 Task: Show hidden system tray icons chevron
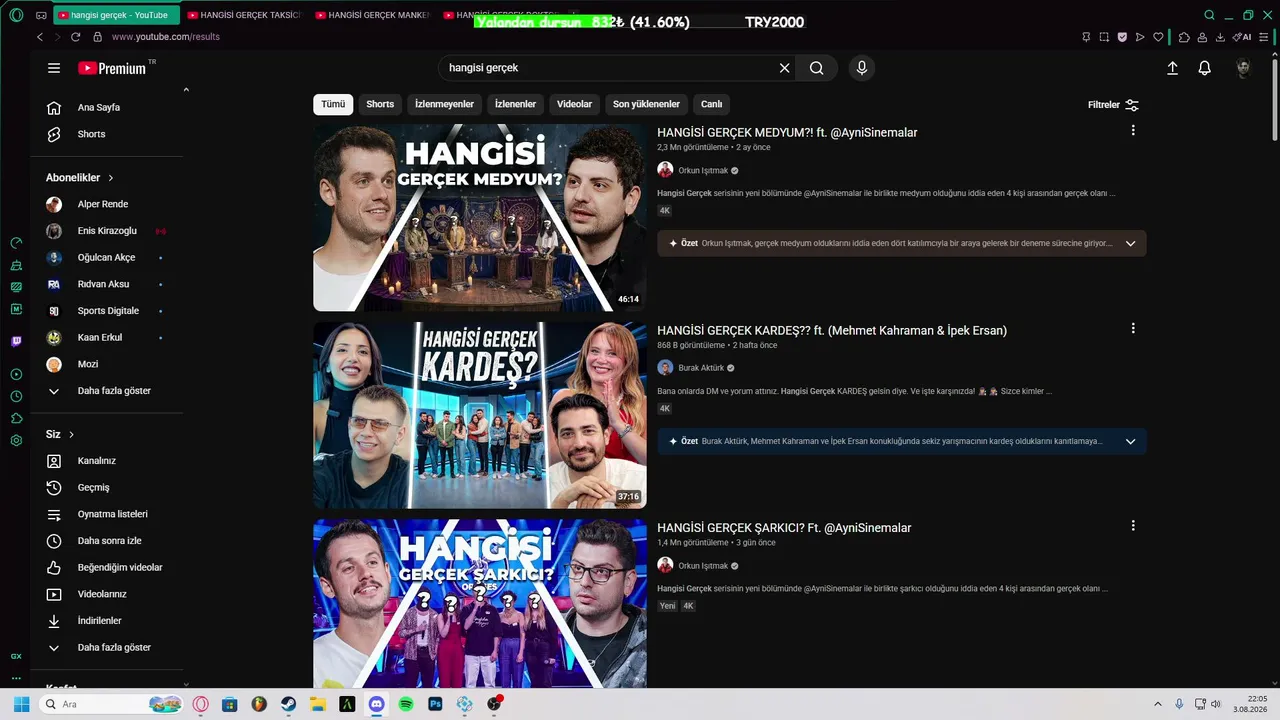tap(1158, 704)
